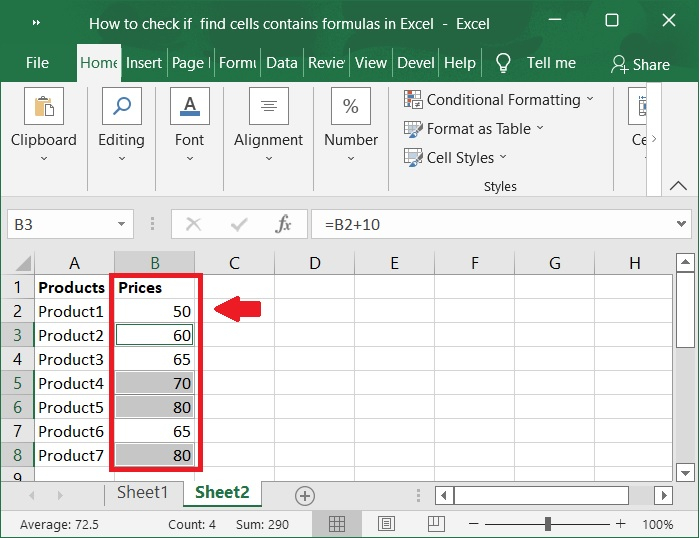The height and width of the screenshot is (538, 700).
Task: Click the Tell me lightbulb icon
Action: [503, 63]
